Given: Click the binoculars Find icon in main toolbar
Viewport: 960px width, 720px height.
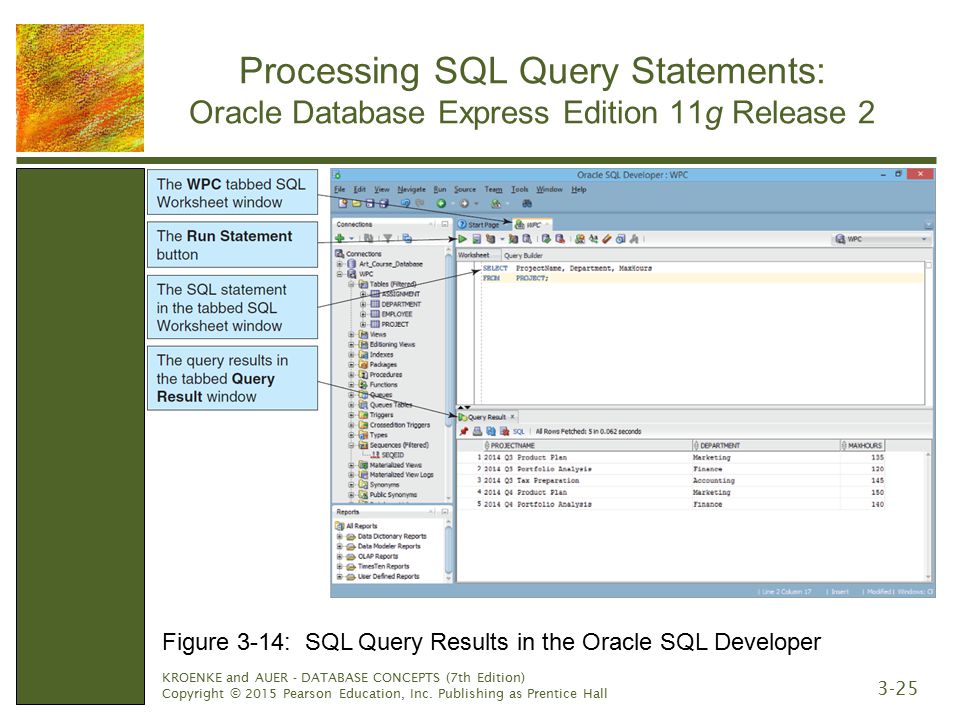Looking at the screenshot, I should pyautogui.click(x=527, y=203).
